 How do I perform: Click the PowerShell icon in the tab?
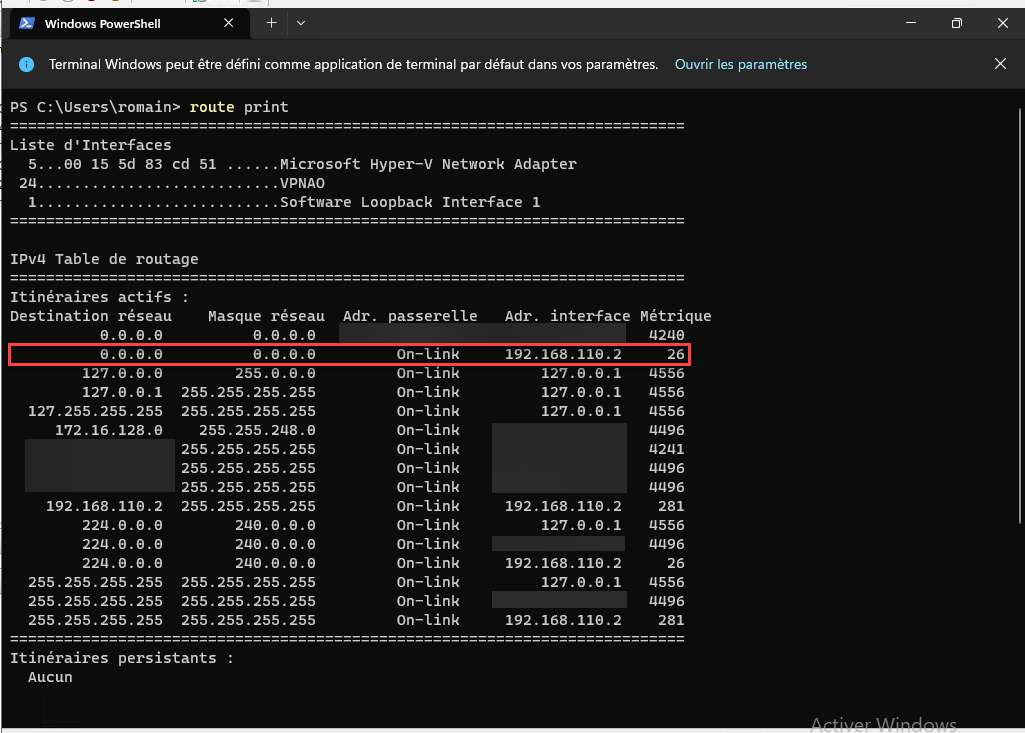[28, 23]
